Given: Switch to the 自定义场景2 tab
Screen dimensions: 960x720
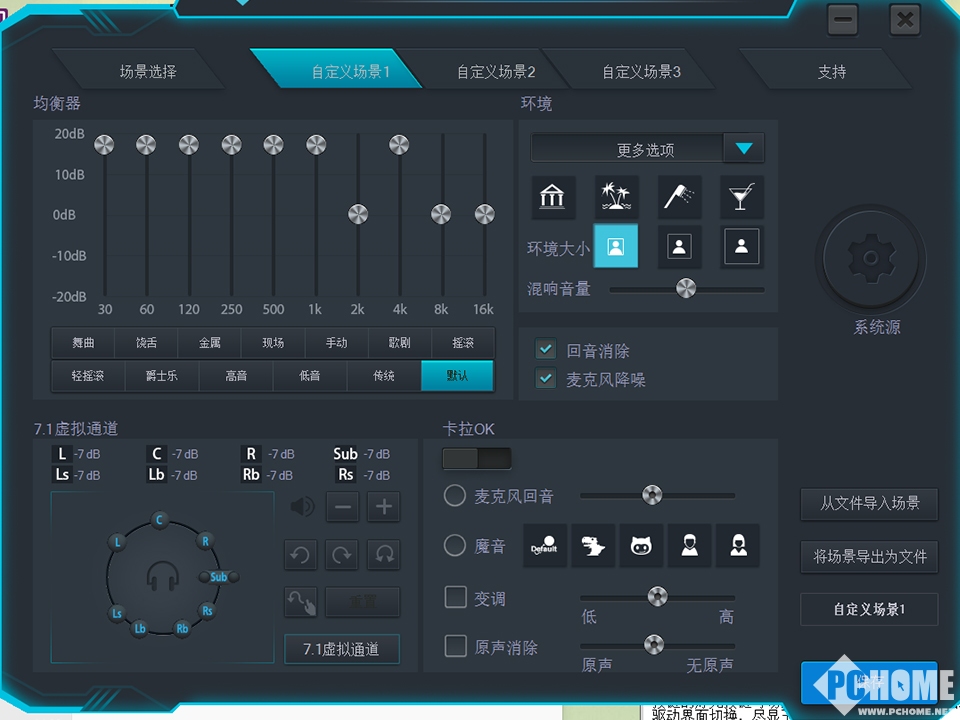Looking at the screenshot, I should (496, 72).
